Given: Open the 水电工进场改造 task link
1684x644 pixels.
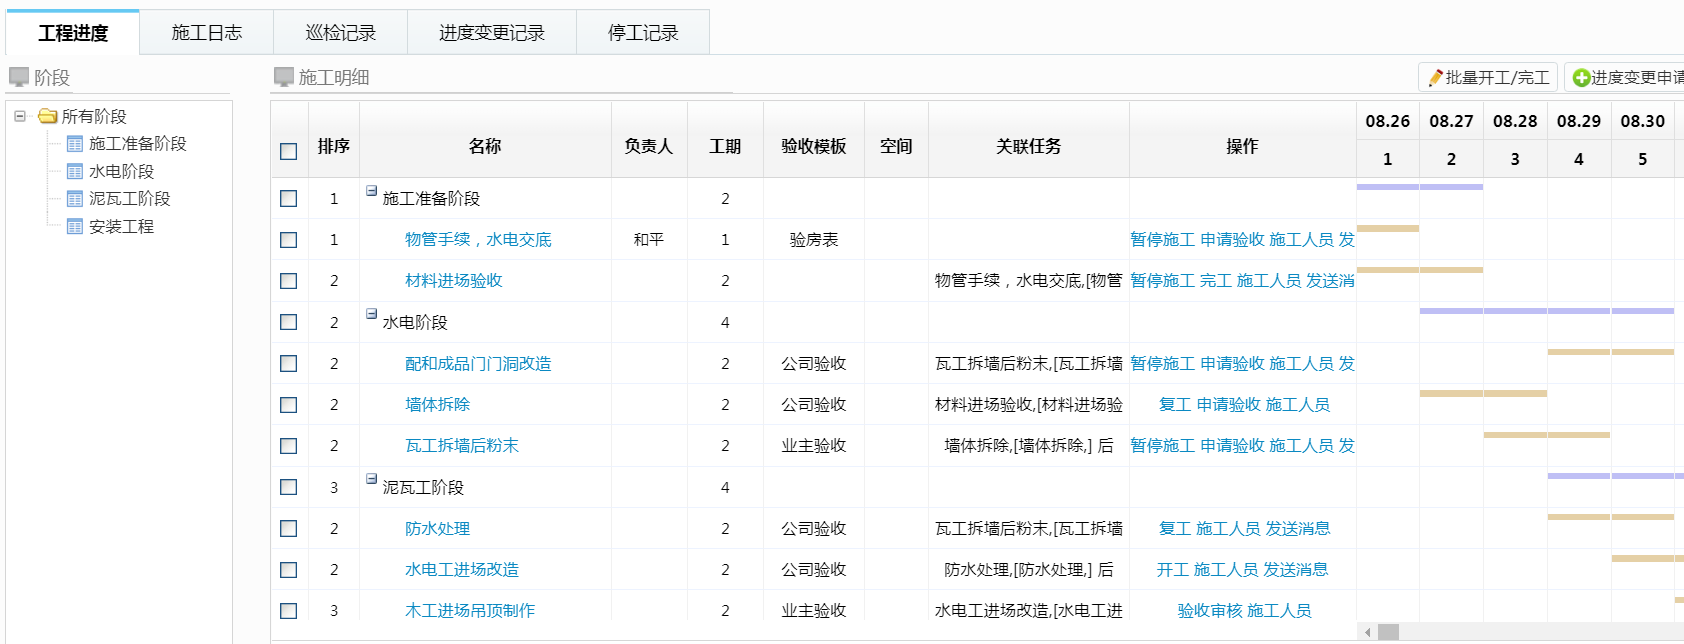Looking at the screenshot, I should pos(462,569).
